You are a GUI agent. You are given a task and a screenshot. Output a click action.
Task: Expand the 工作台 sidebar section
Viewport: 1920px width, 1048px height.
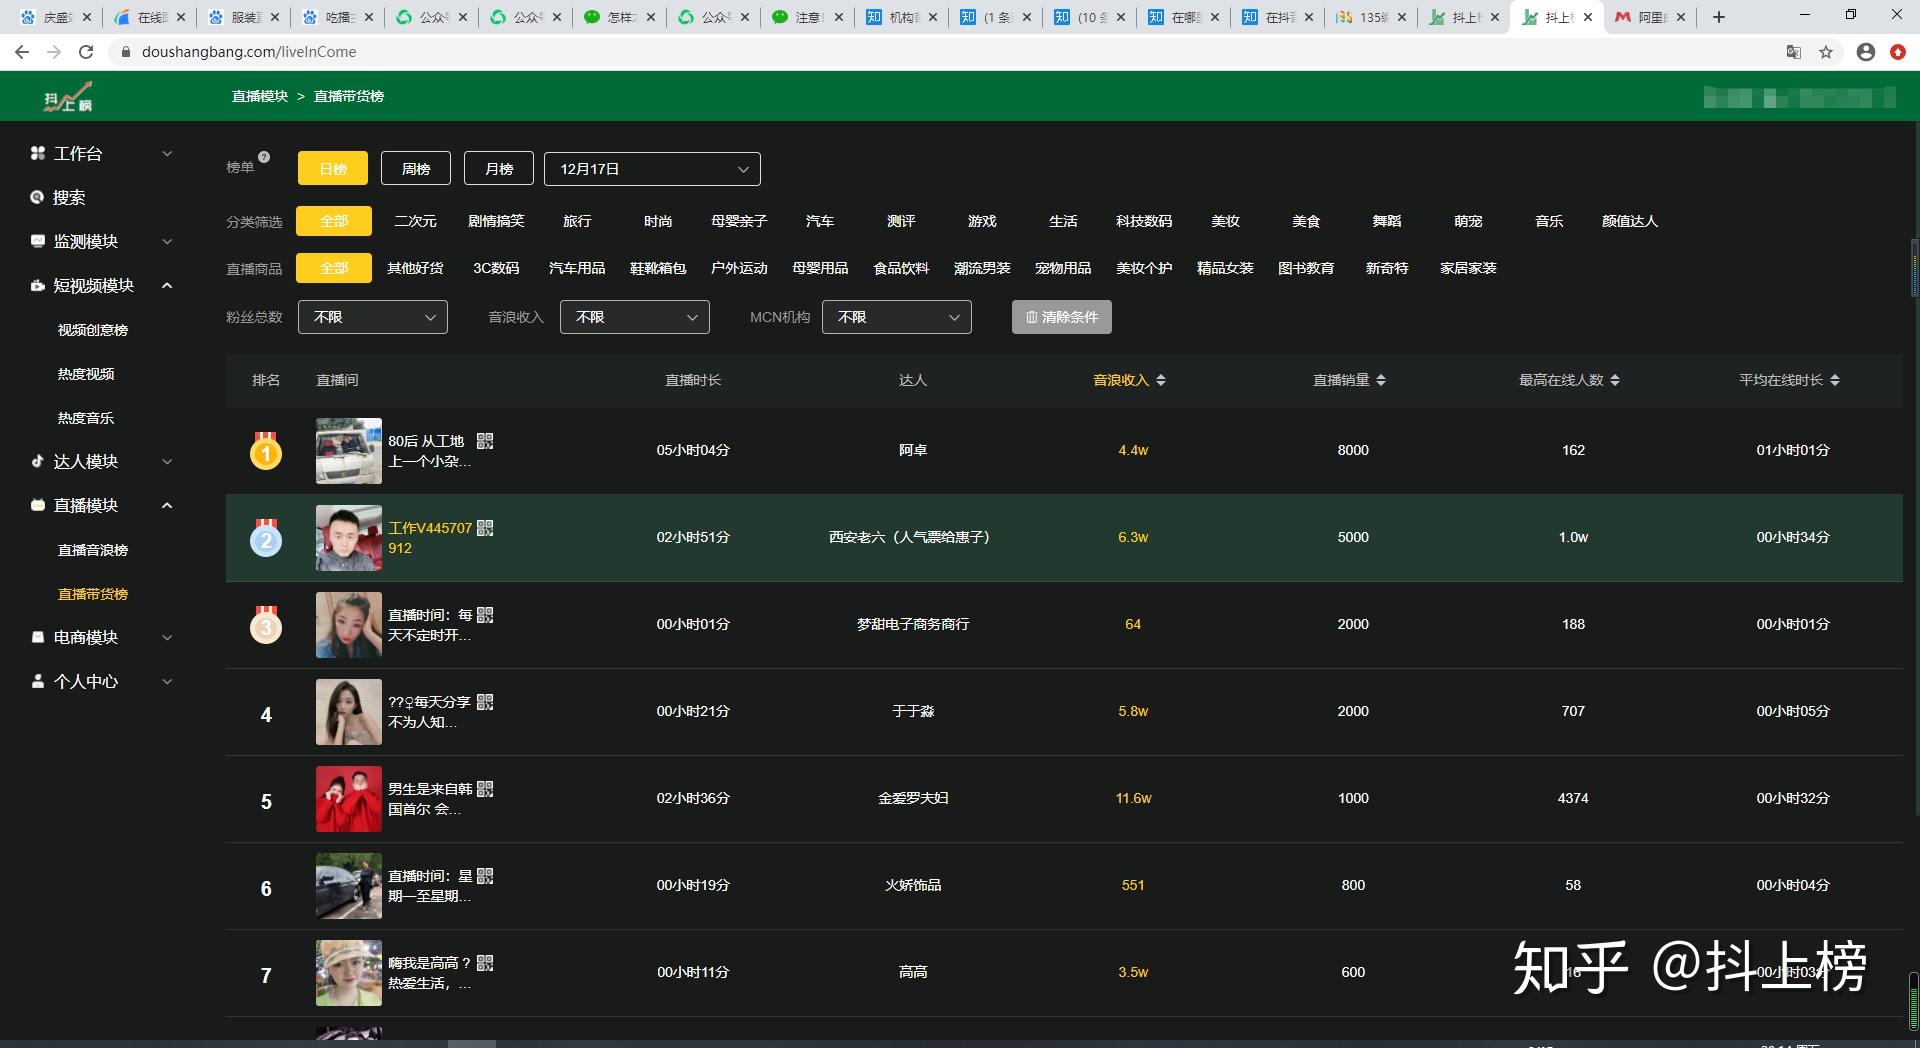pyautogui.click(x=167, y=153)
